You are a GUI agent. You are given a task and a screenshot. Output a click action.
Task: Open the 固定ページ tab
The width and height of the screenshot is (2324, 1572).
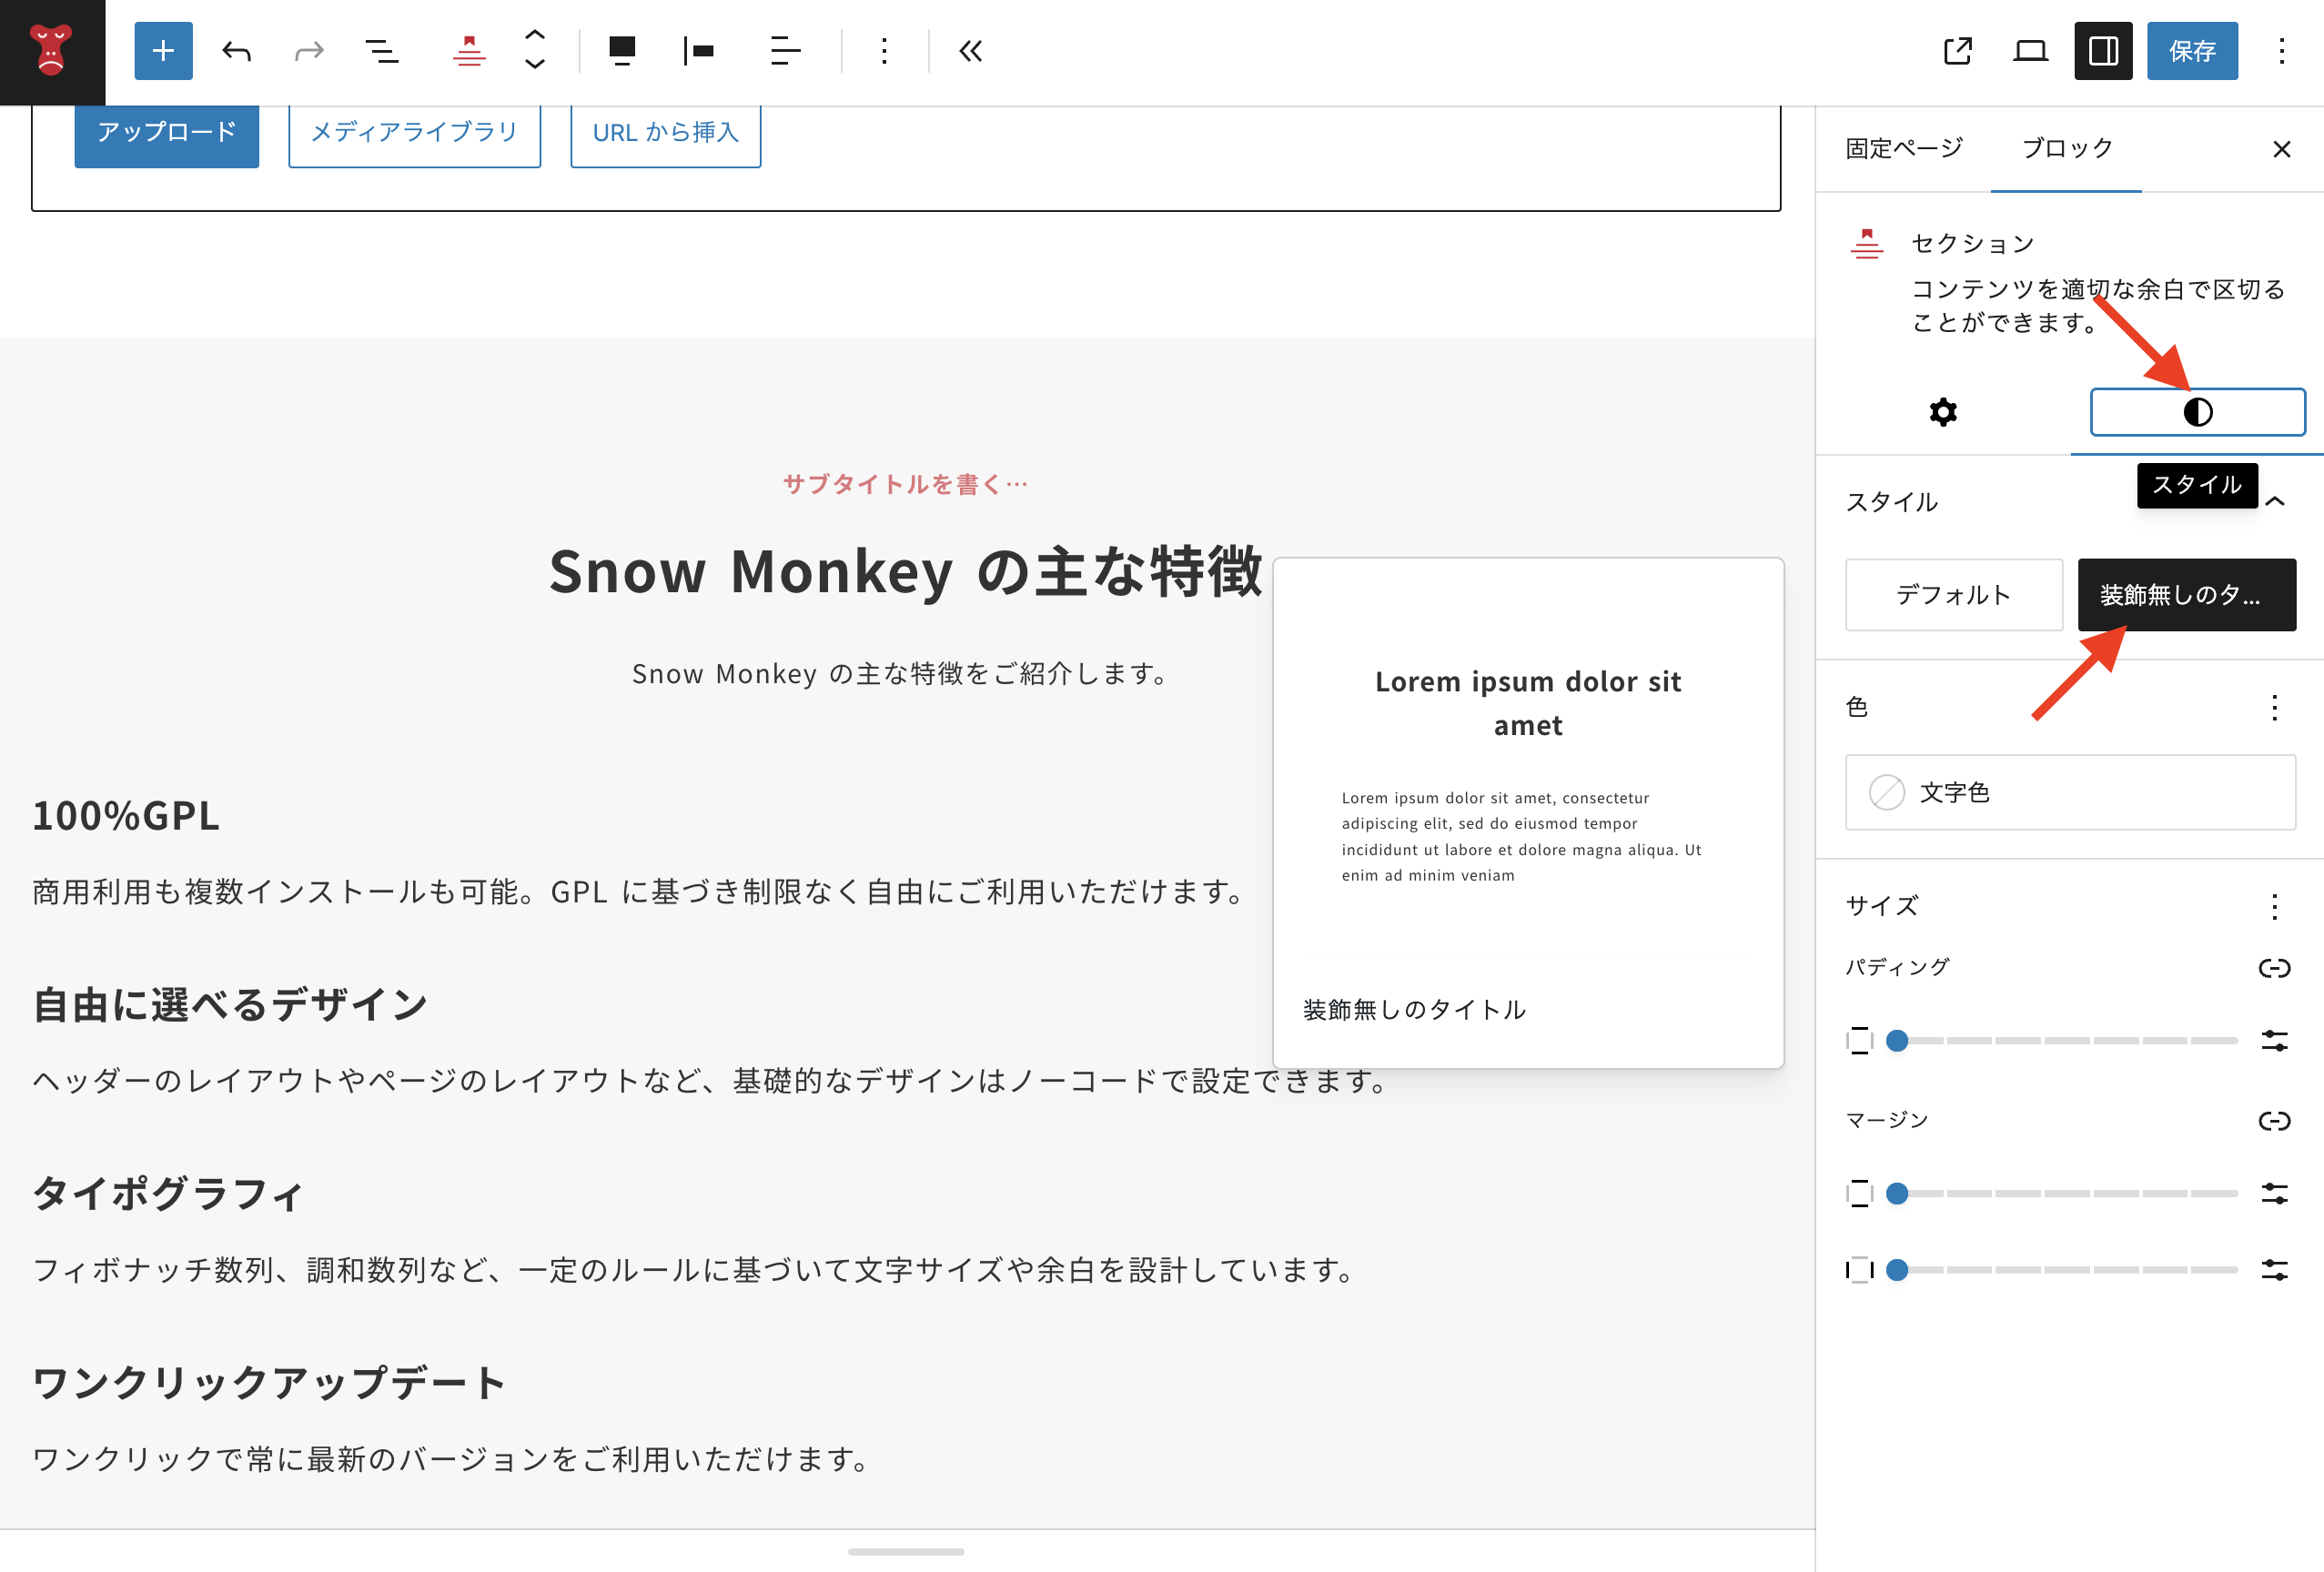(1904, 148)
